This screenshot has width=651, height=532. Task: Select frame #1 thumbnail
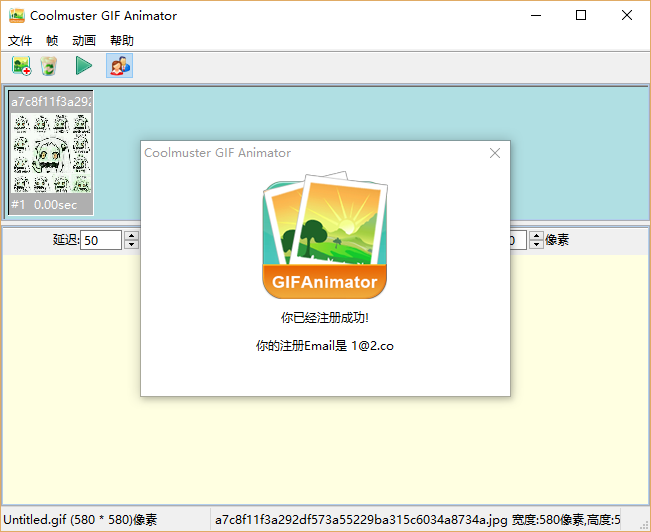(x=51, y=153)
